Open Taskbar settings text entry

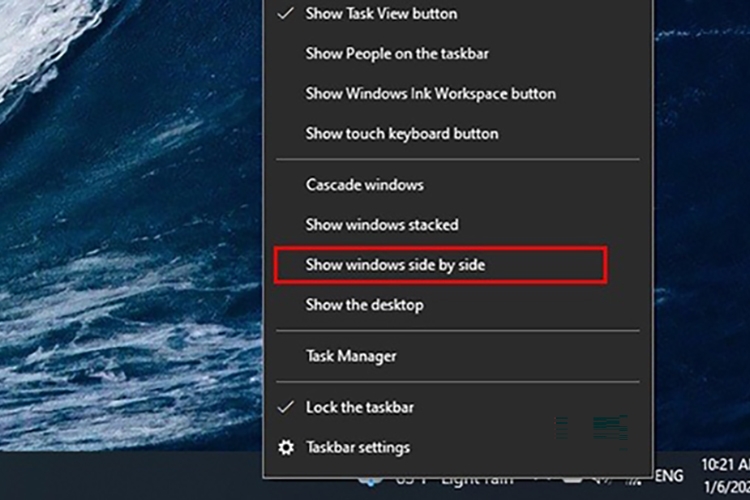click(x=357, y=447)
